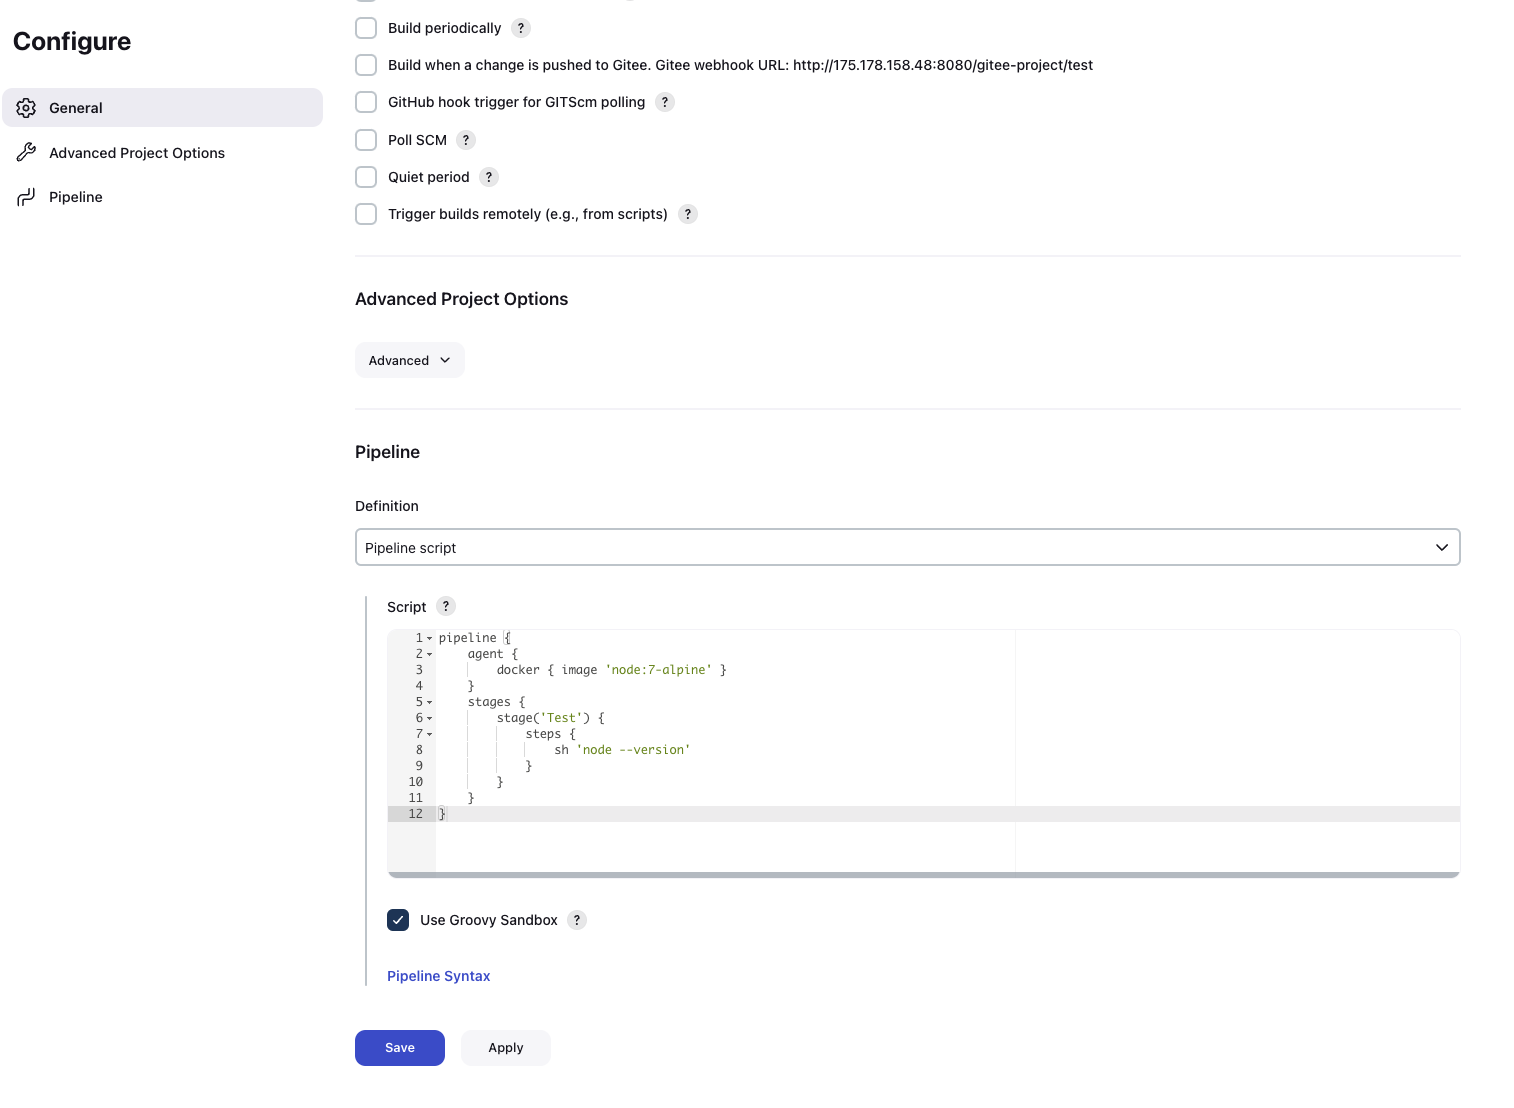Click the 'node --version' string in the script

(x=633, y=750)
